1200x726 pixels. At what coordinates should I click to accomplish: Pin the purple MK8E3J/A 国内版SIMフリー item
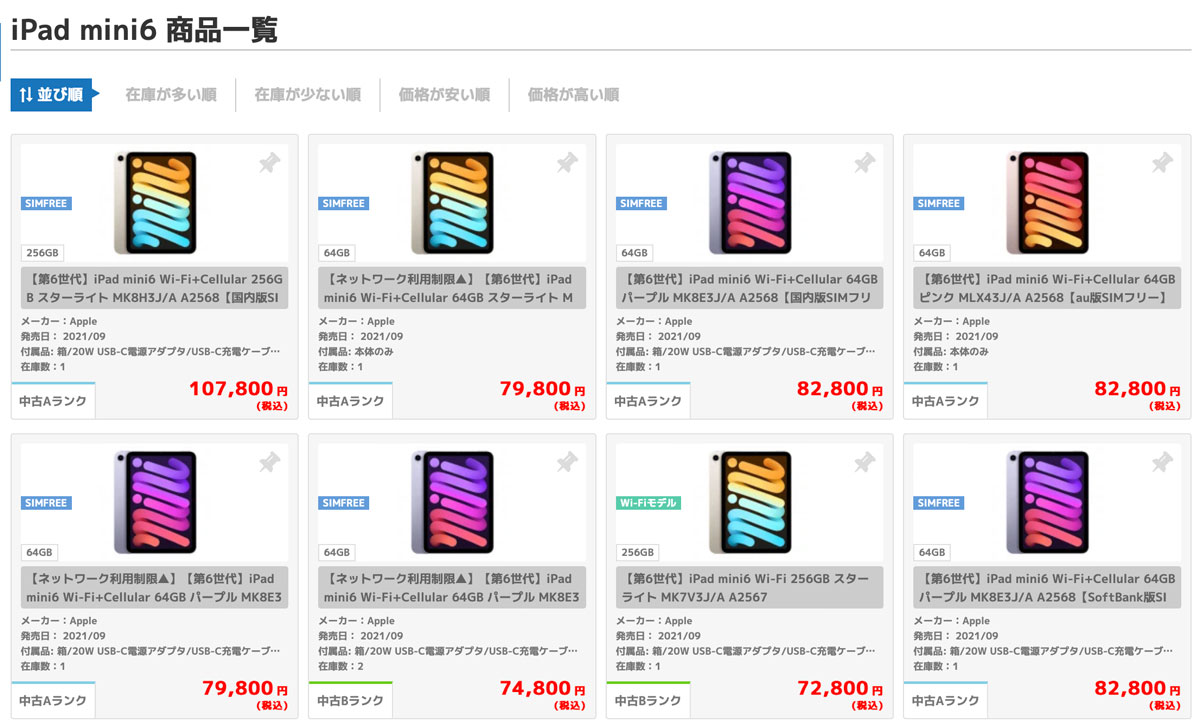tap(865, 163)
